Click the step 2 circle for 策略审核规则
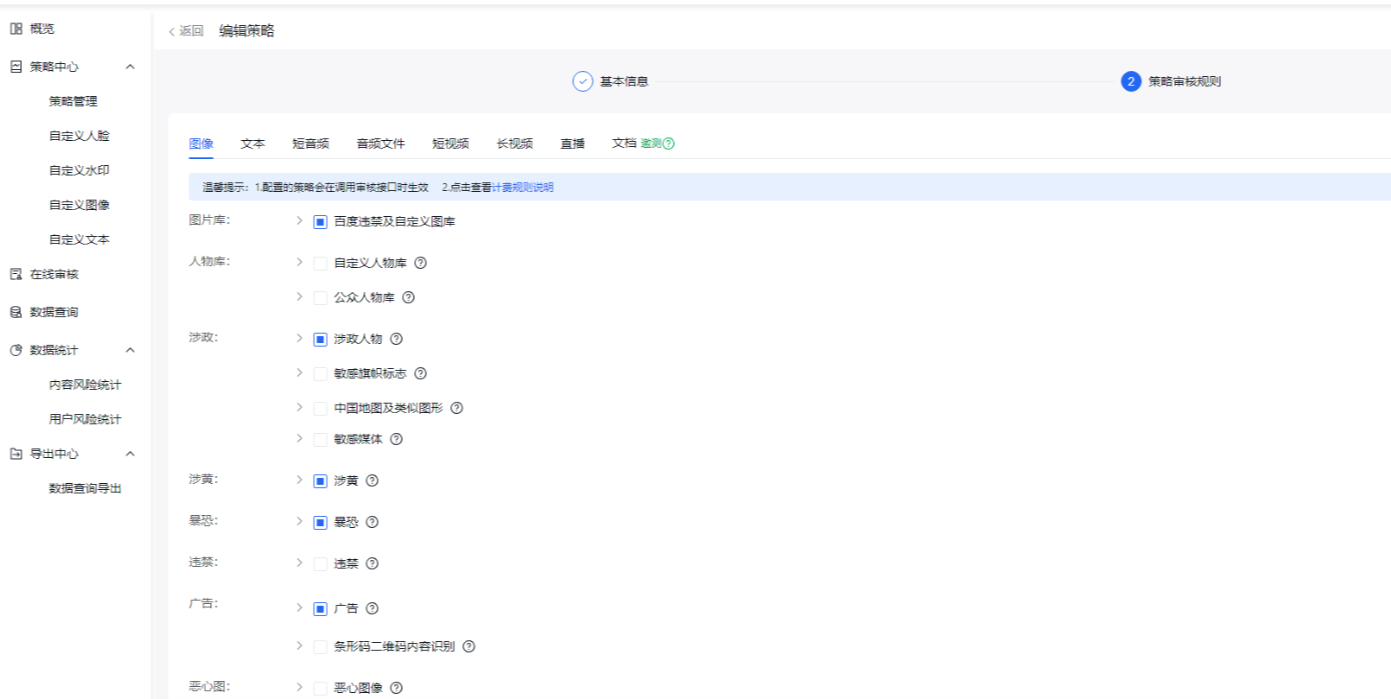1391x699 pixels. point(1131,82)
